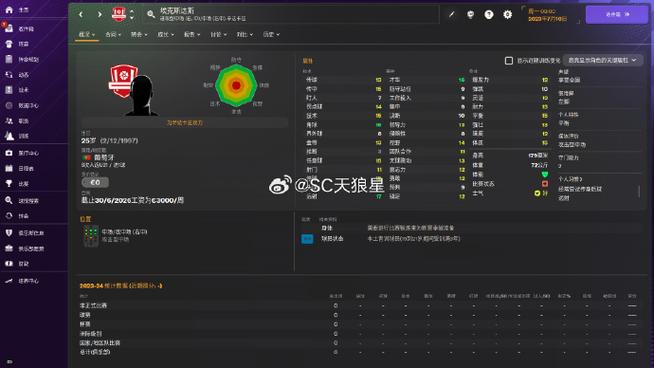Click the blue status badge in the info panel
Screen dimensions: 654x368
(307, 239)
